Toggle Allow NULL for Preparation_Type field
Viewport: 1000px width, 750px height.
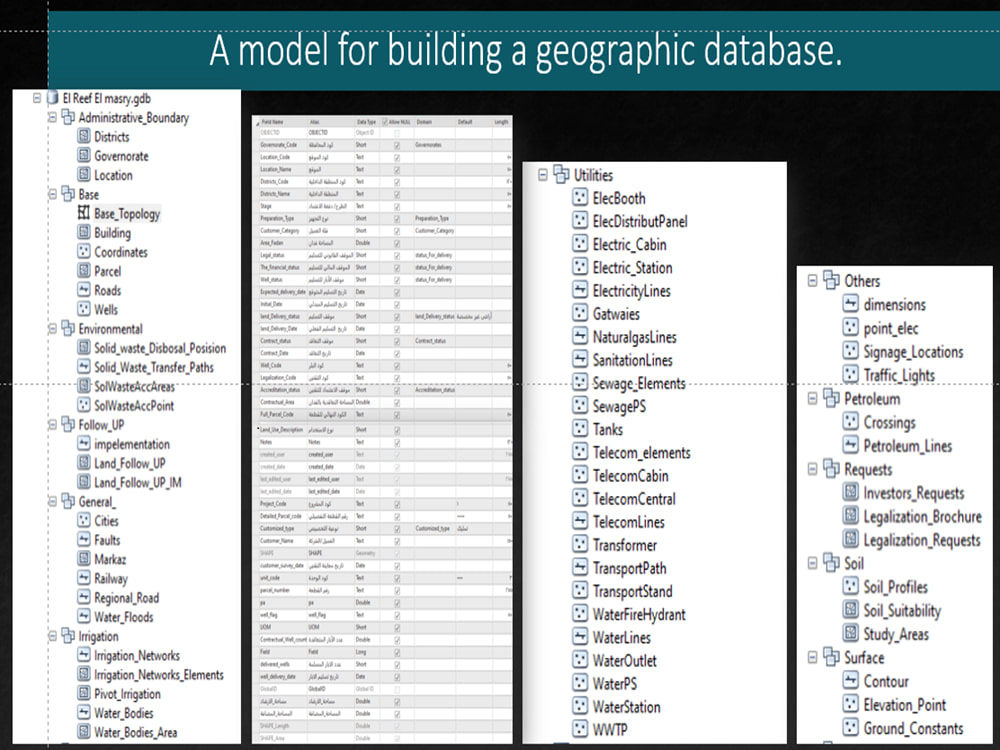tap(397, 219)
